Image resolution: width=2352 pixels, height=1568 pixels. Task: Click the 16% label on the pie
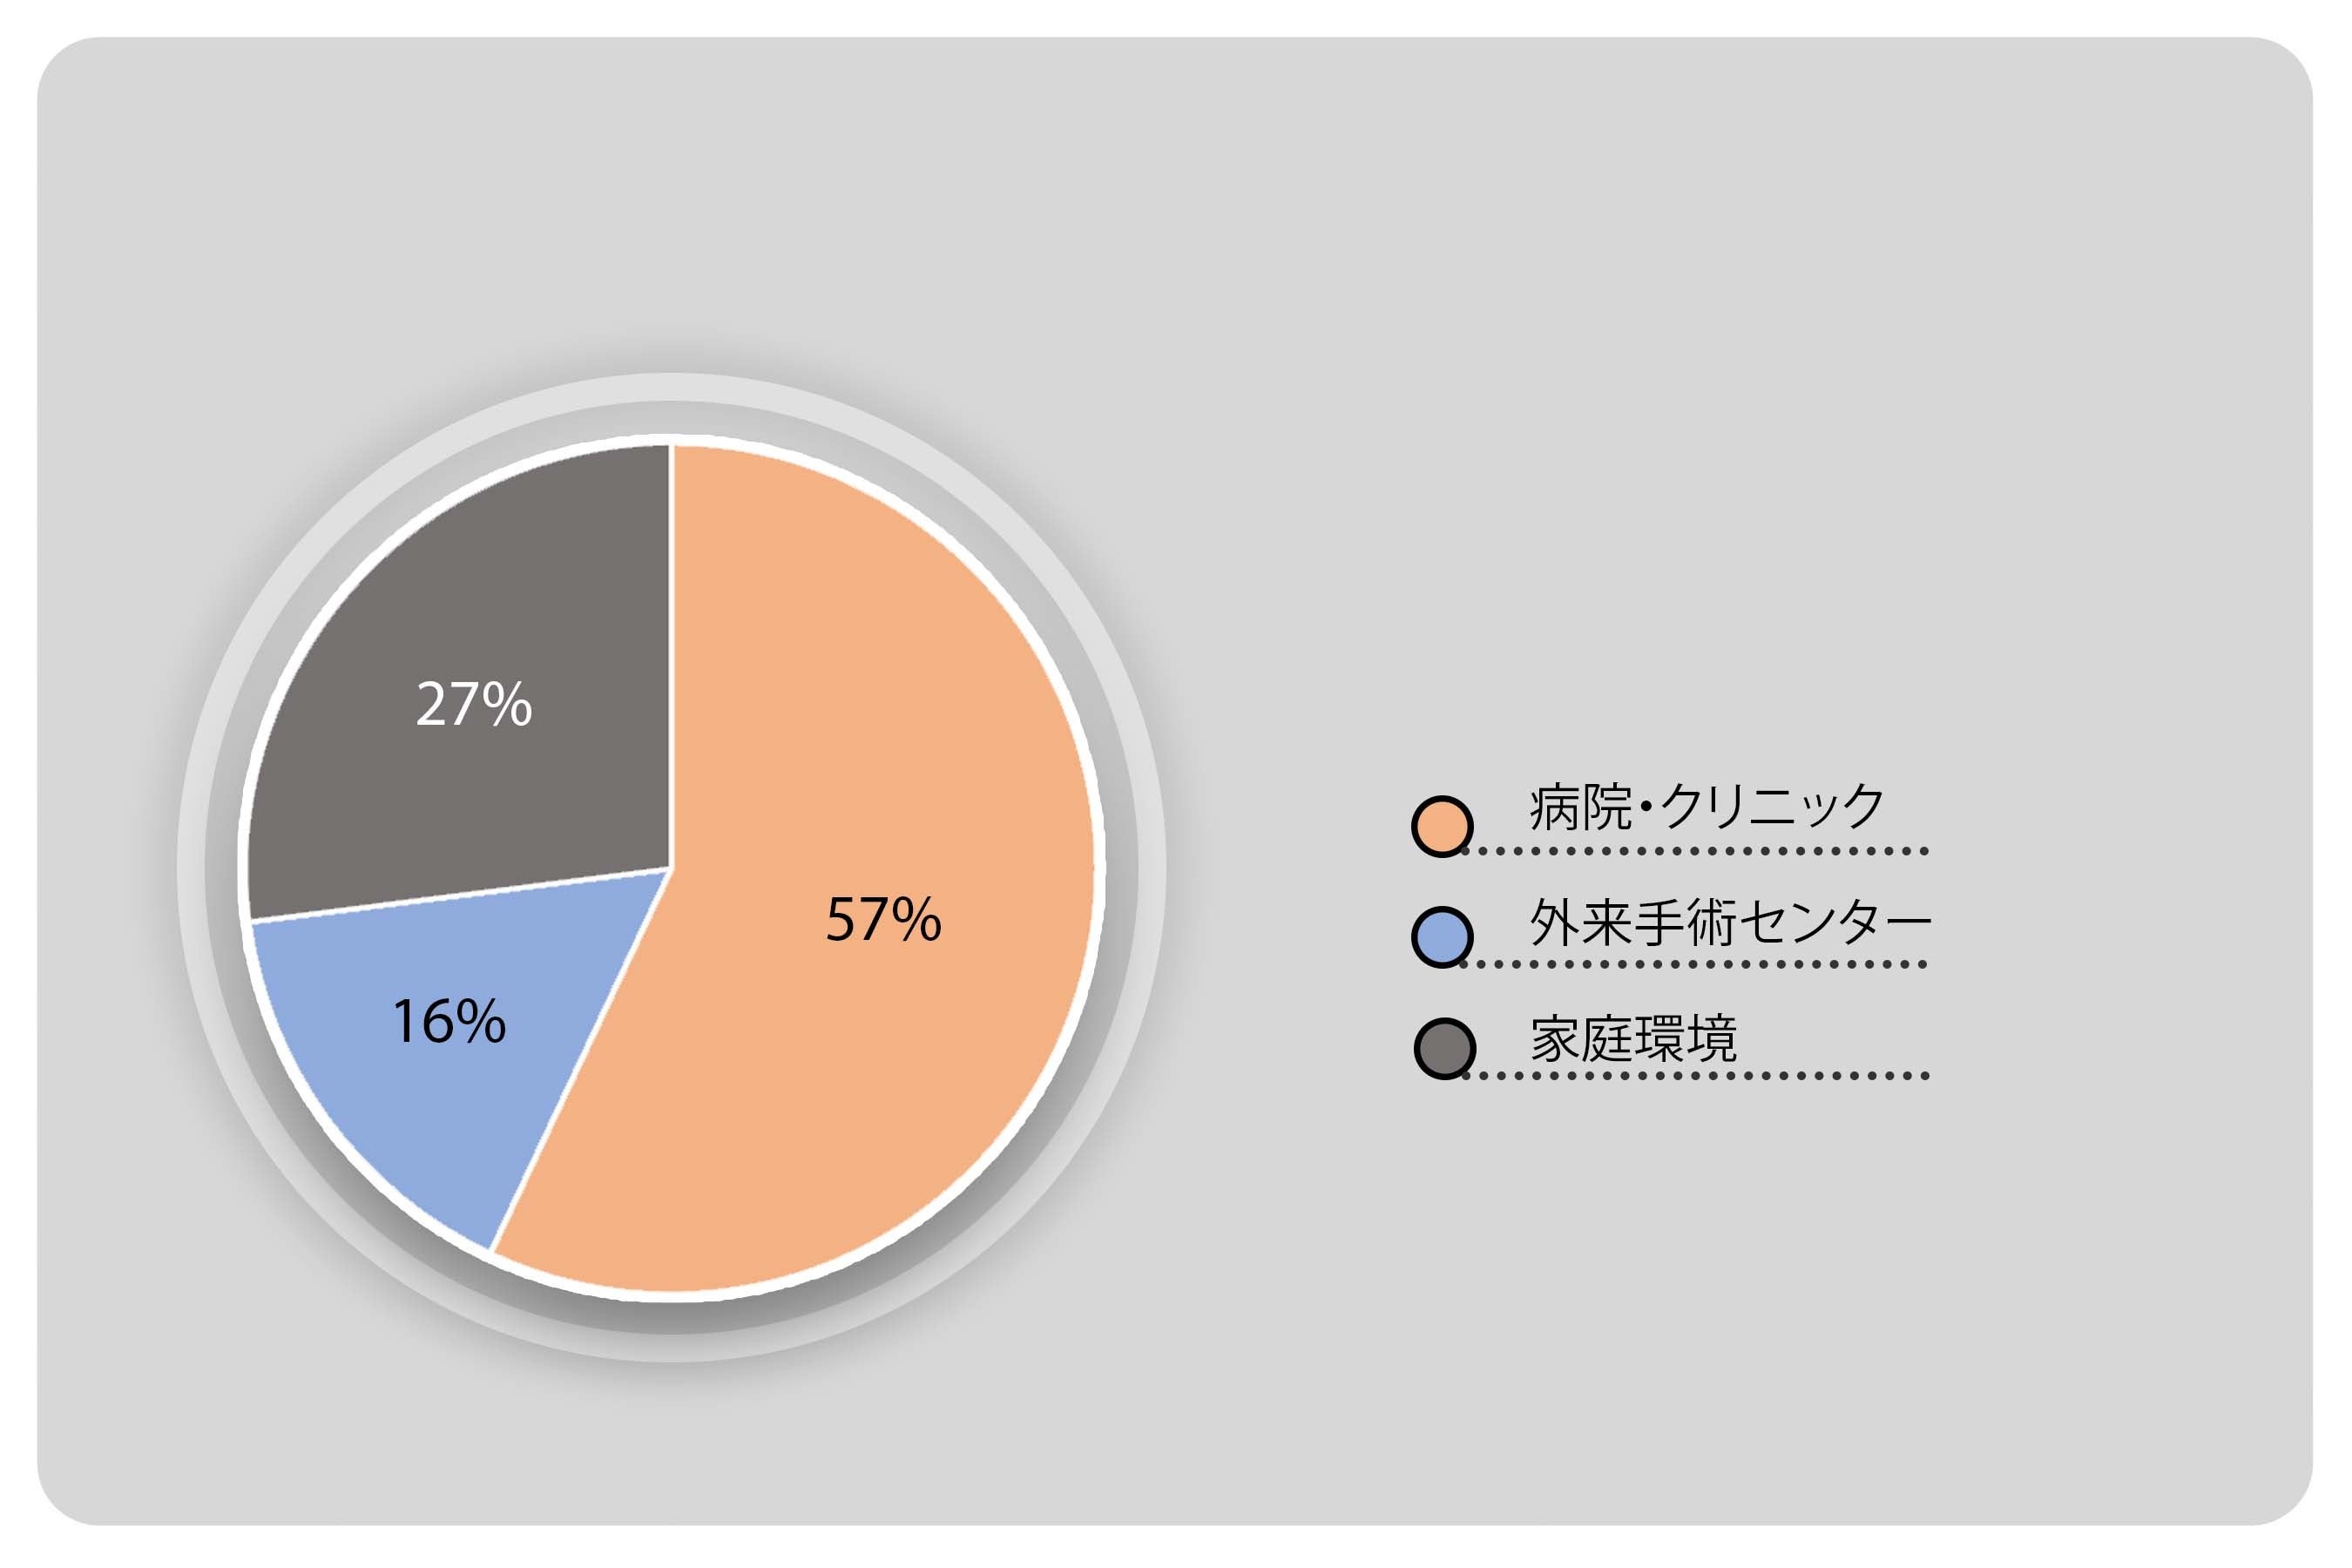tap(449, 1022)
